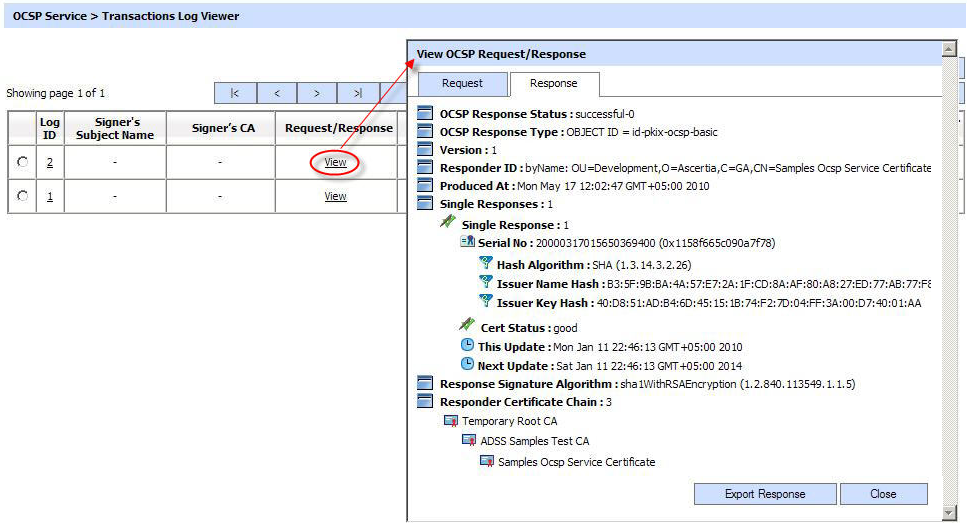This screenshot has width=967, height=526.
Task: Click the Cert Status pen icon
Action: (x=466, y=326)
